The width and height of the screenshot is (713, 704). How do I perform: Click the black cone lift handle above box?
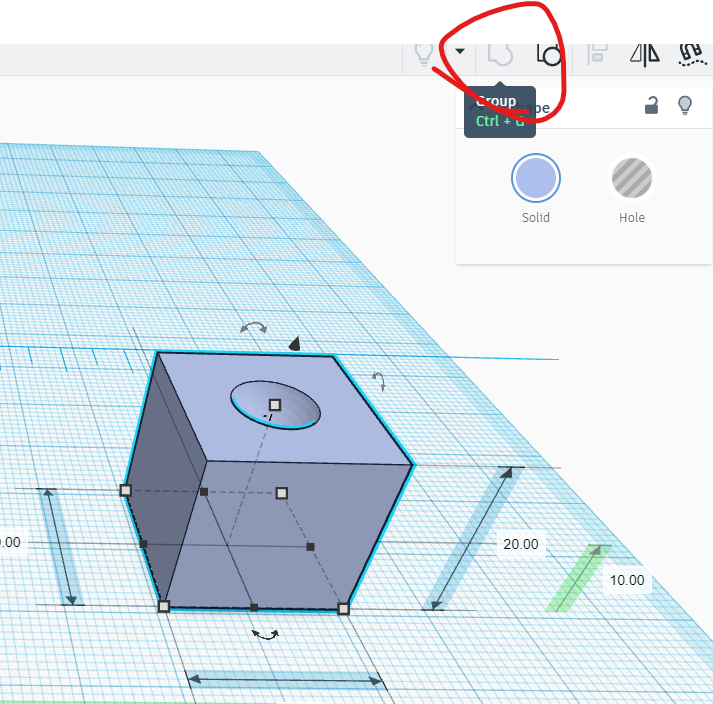click(x=295, y=344)
